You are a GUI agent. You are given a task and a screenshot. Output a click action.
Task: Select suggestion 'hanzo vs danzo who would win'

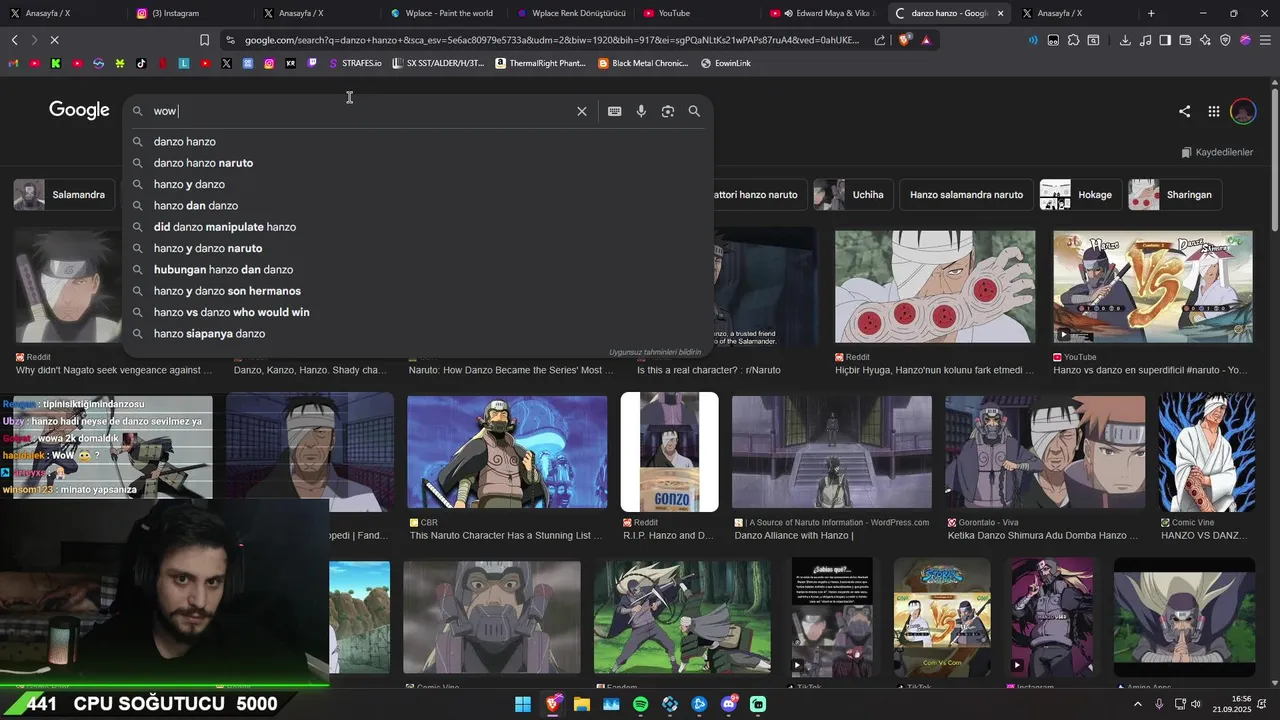(418, 312)
